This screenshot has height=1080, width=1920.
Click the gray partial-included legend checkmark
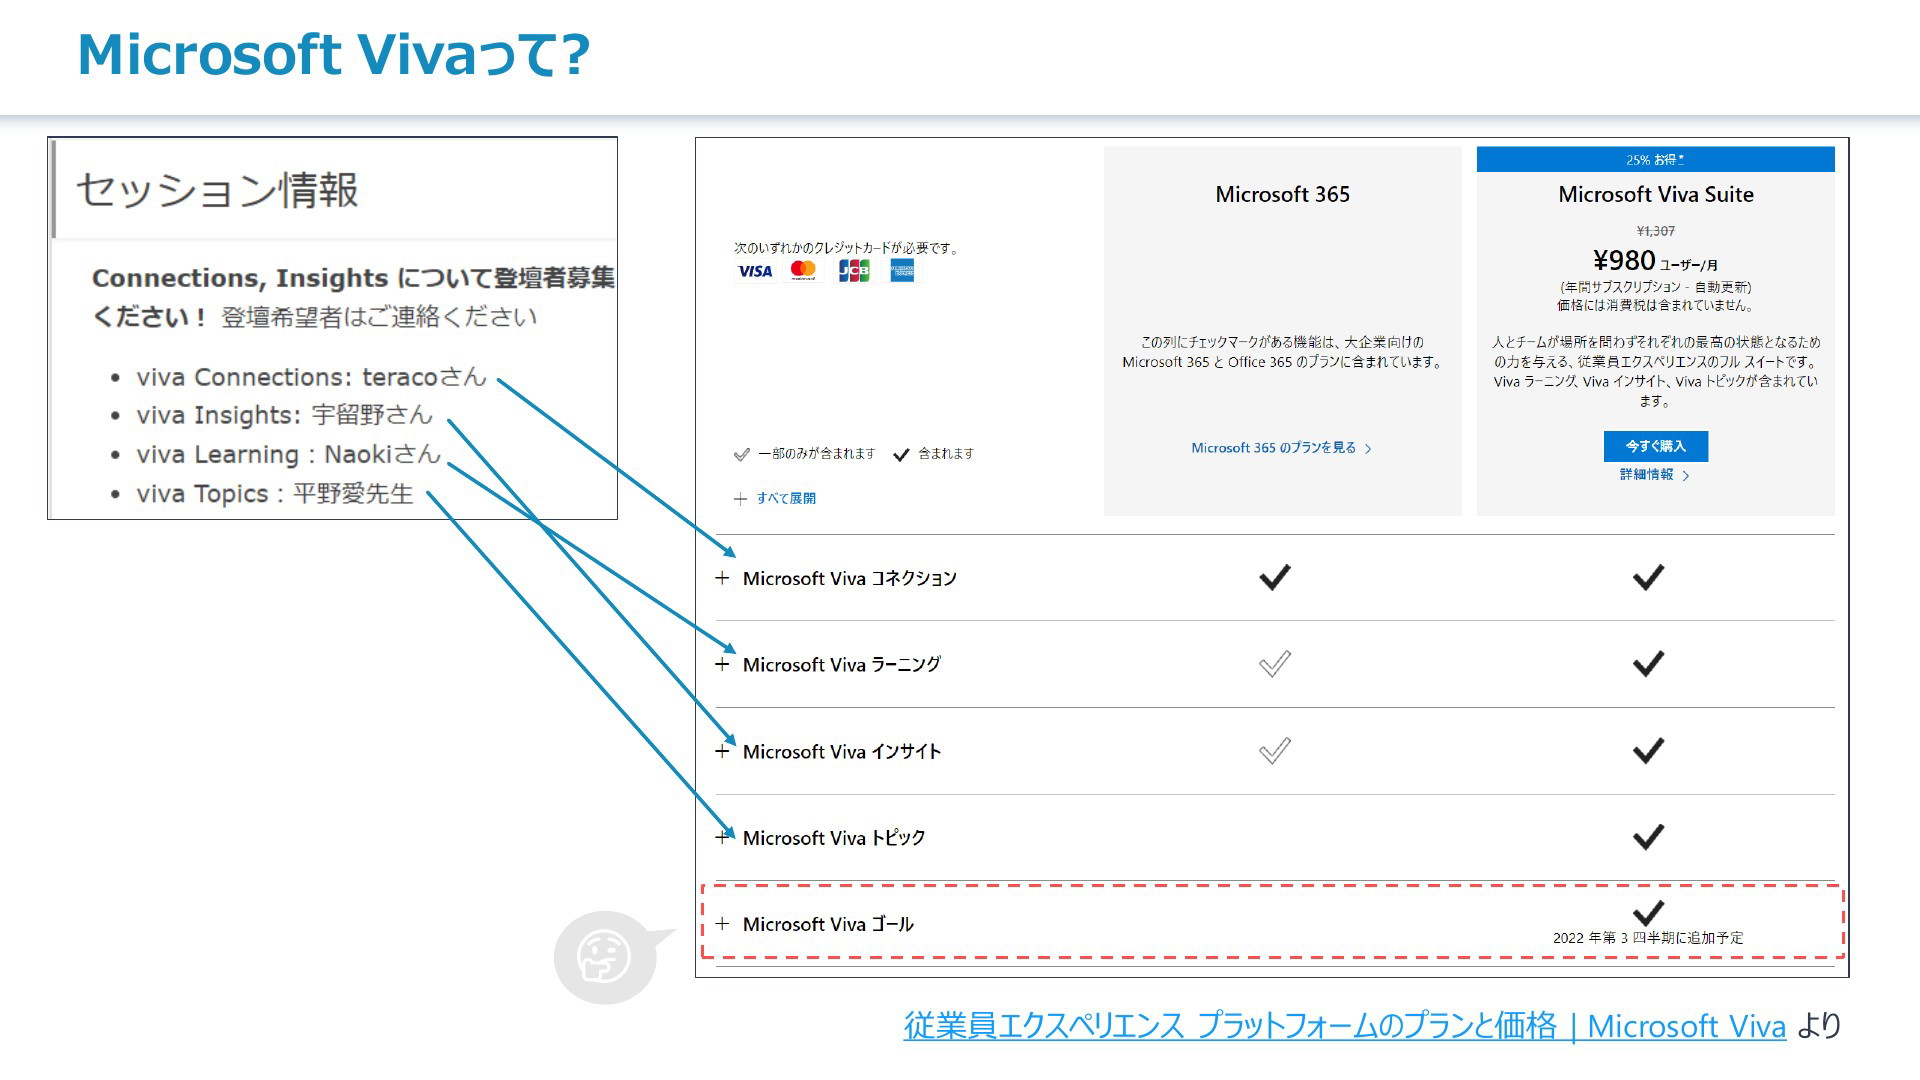[x=742, y=454]
